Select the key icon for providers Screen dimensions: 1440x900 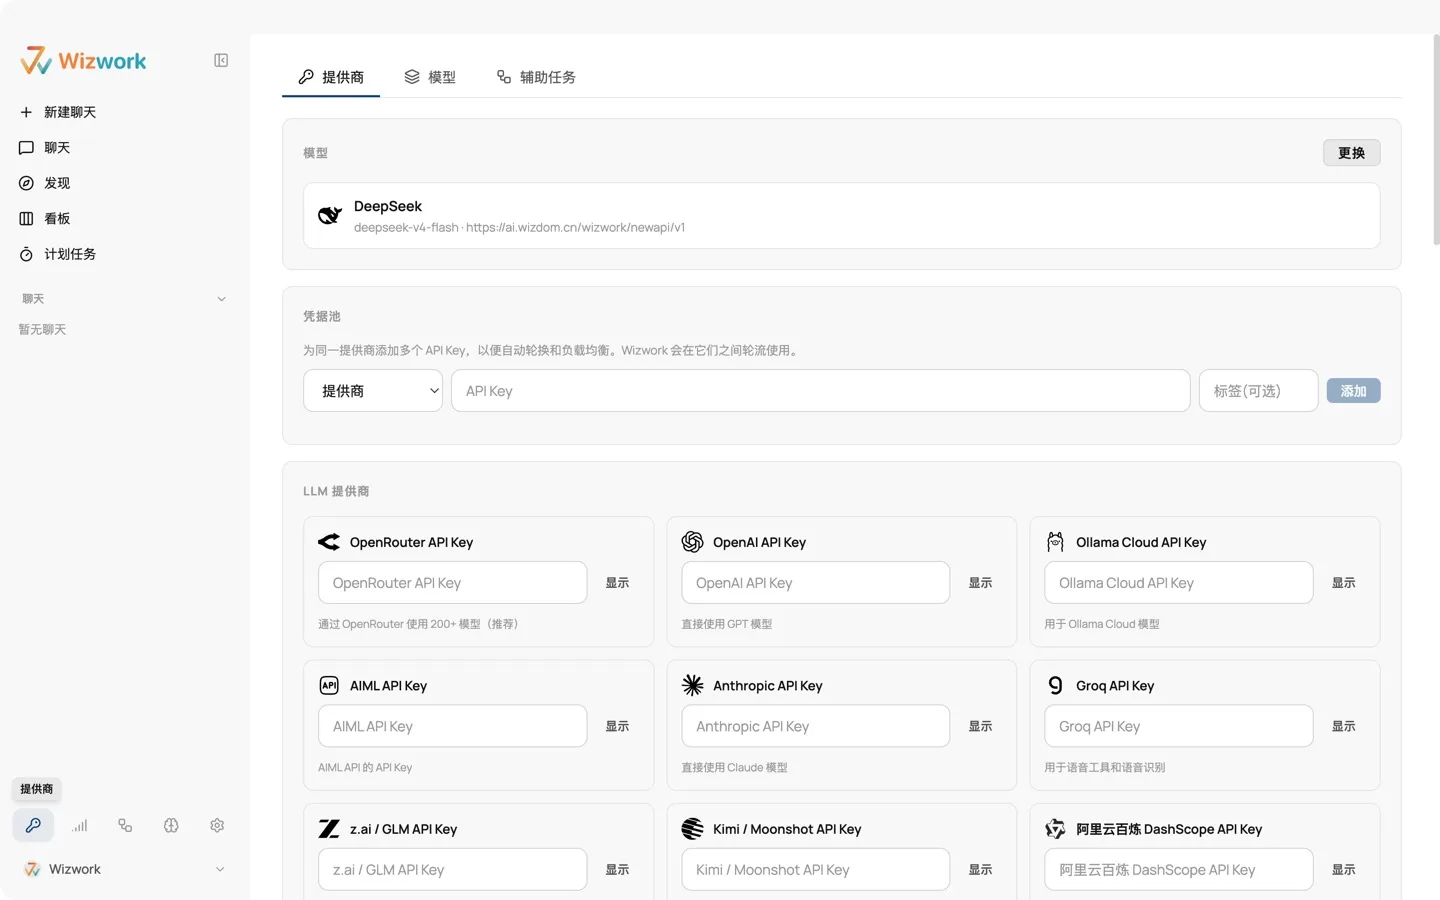coord(33,825)
